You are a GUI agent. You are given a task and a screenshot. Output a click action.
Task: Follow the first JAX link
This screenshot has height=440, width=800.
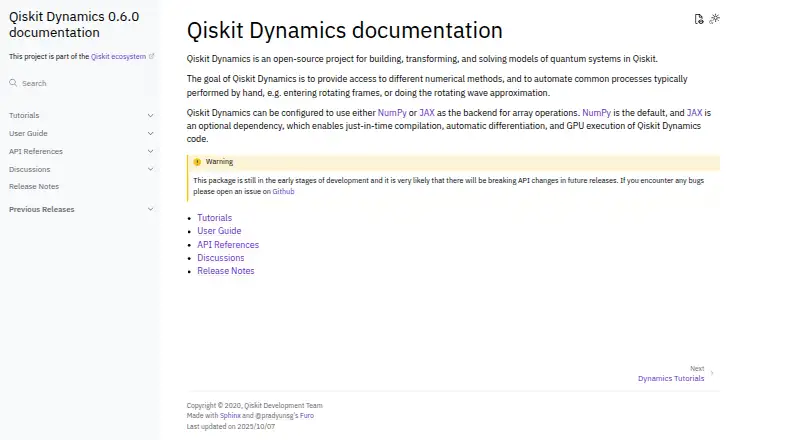(x=427, y=113)
